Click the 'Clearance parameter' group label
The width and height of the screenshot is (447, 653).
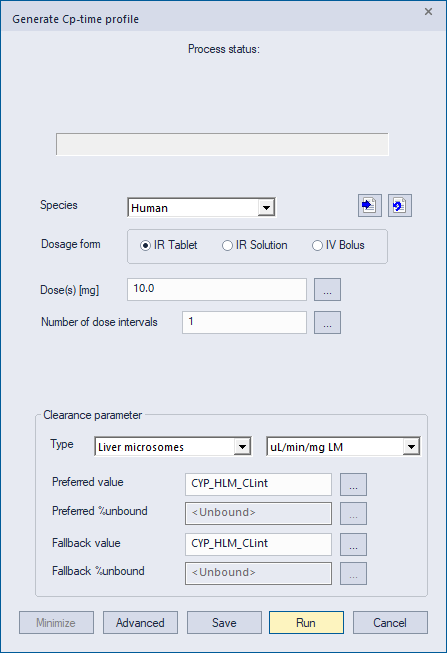coord(92,415)
